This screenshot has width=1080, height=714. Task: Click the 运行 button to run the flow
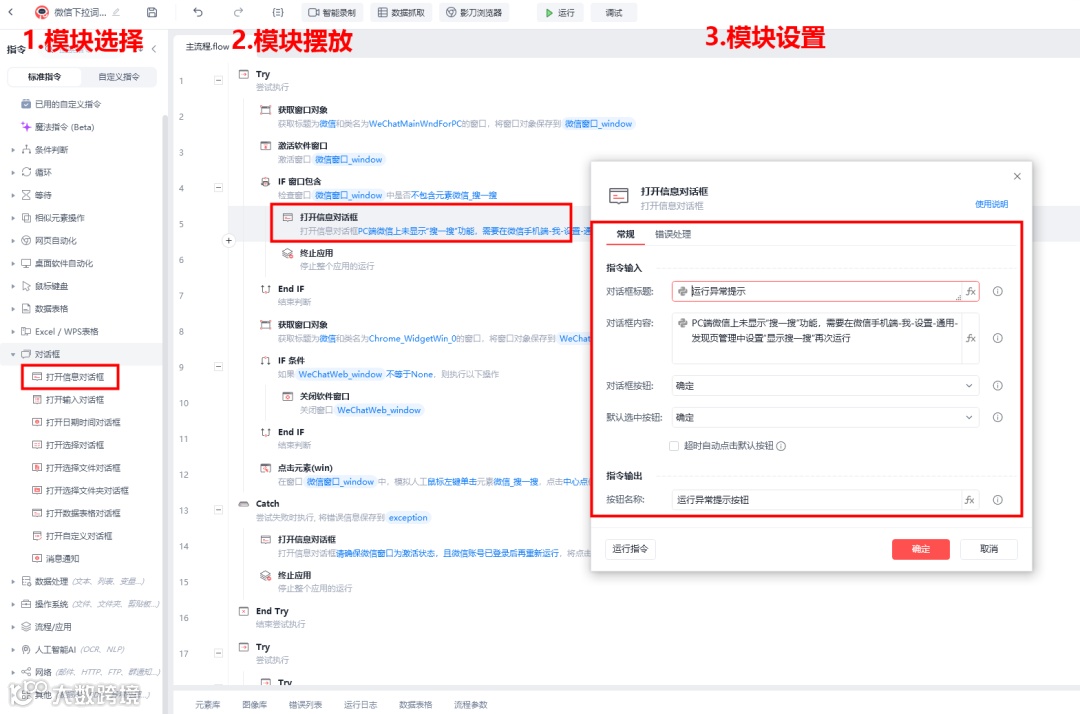[x=560, y=12]
